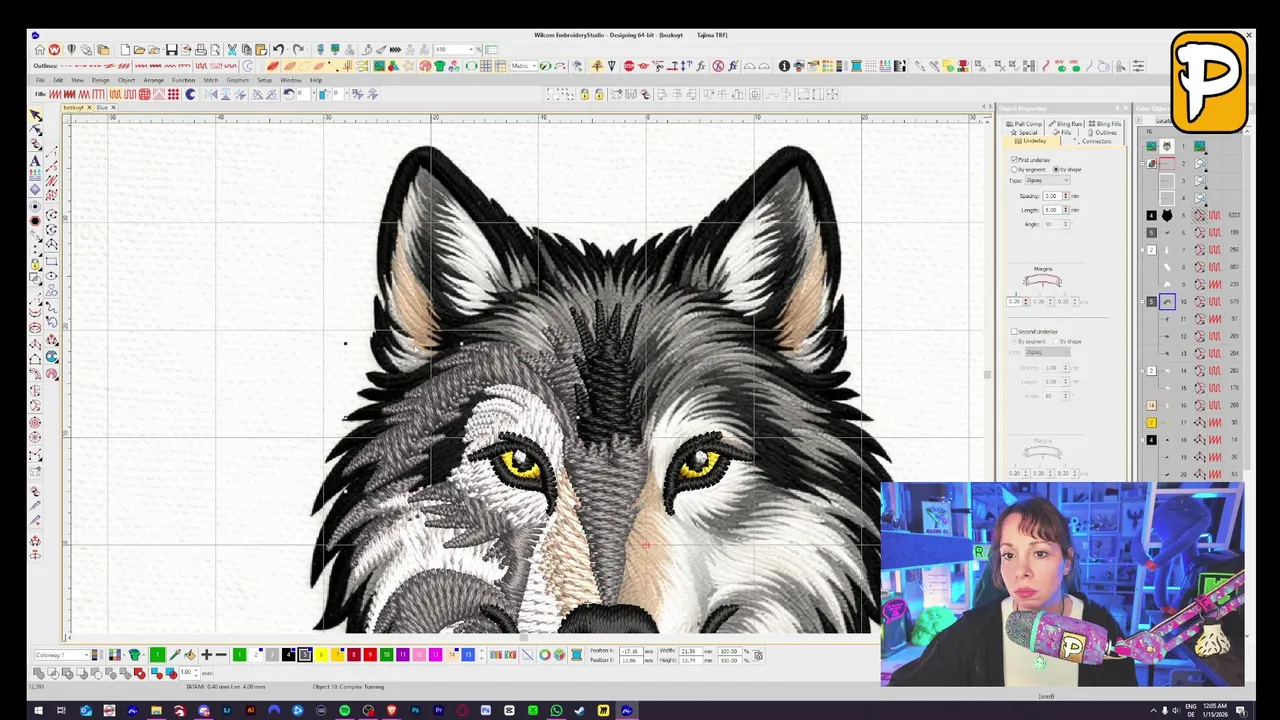Click the green T-shirt icon beside Colorway
The height and width of the screenshot is (720, 1280).
136,655
